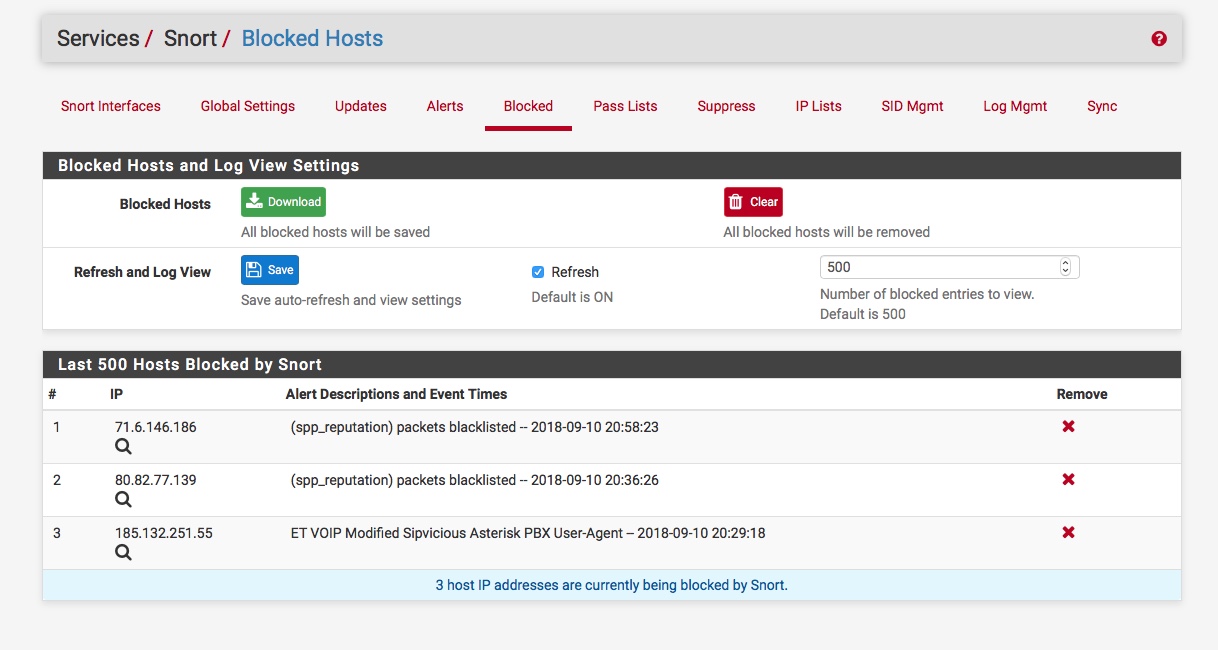Viewport: 1218px width, 650px height.
Task: Click the Remove column header
Action: pos(1082,394)
